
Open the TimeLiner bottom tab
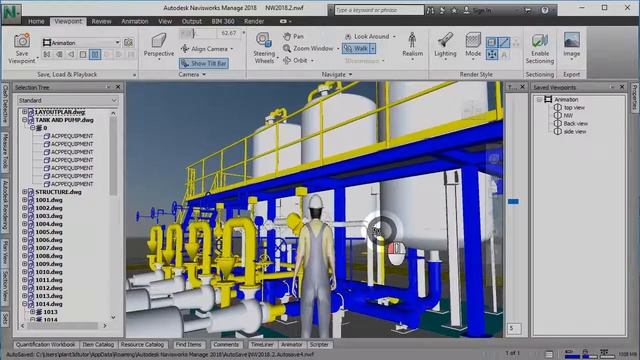(262, 345)
